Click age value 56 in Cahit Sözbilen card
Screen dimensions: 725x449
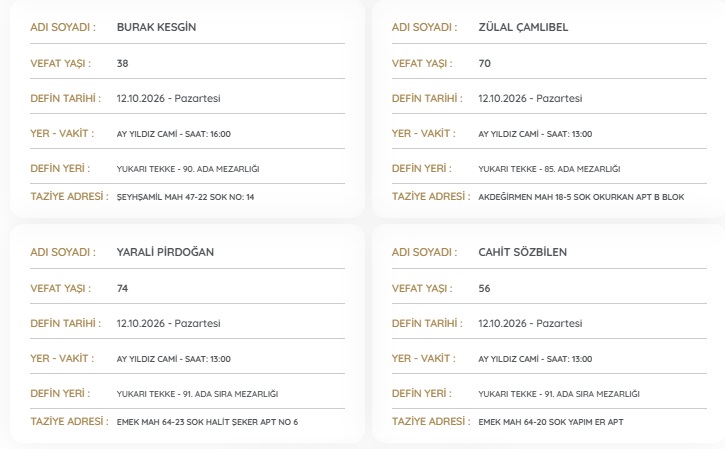[484, 289]
